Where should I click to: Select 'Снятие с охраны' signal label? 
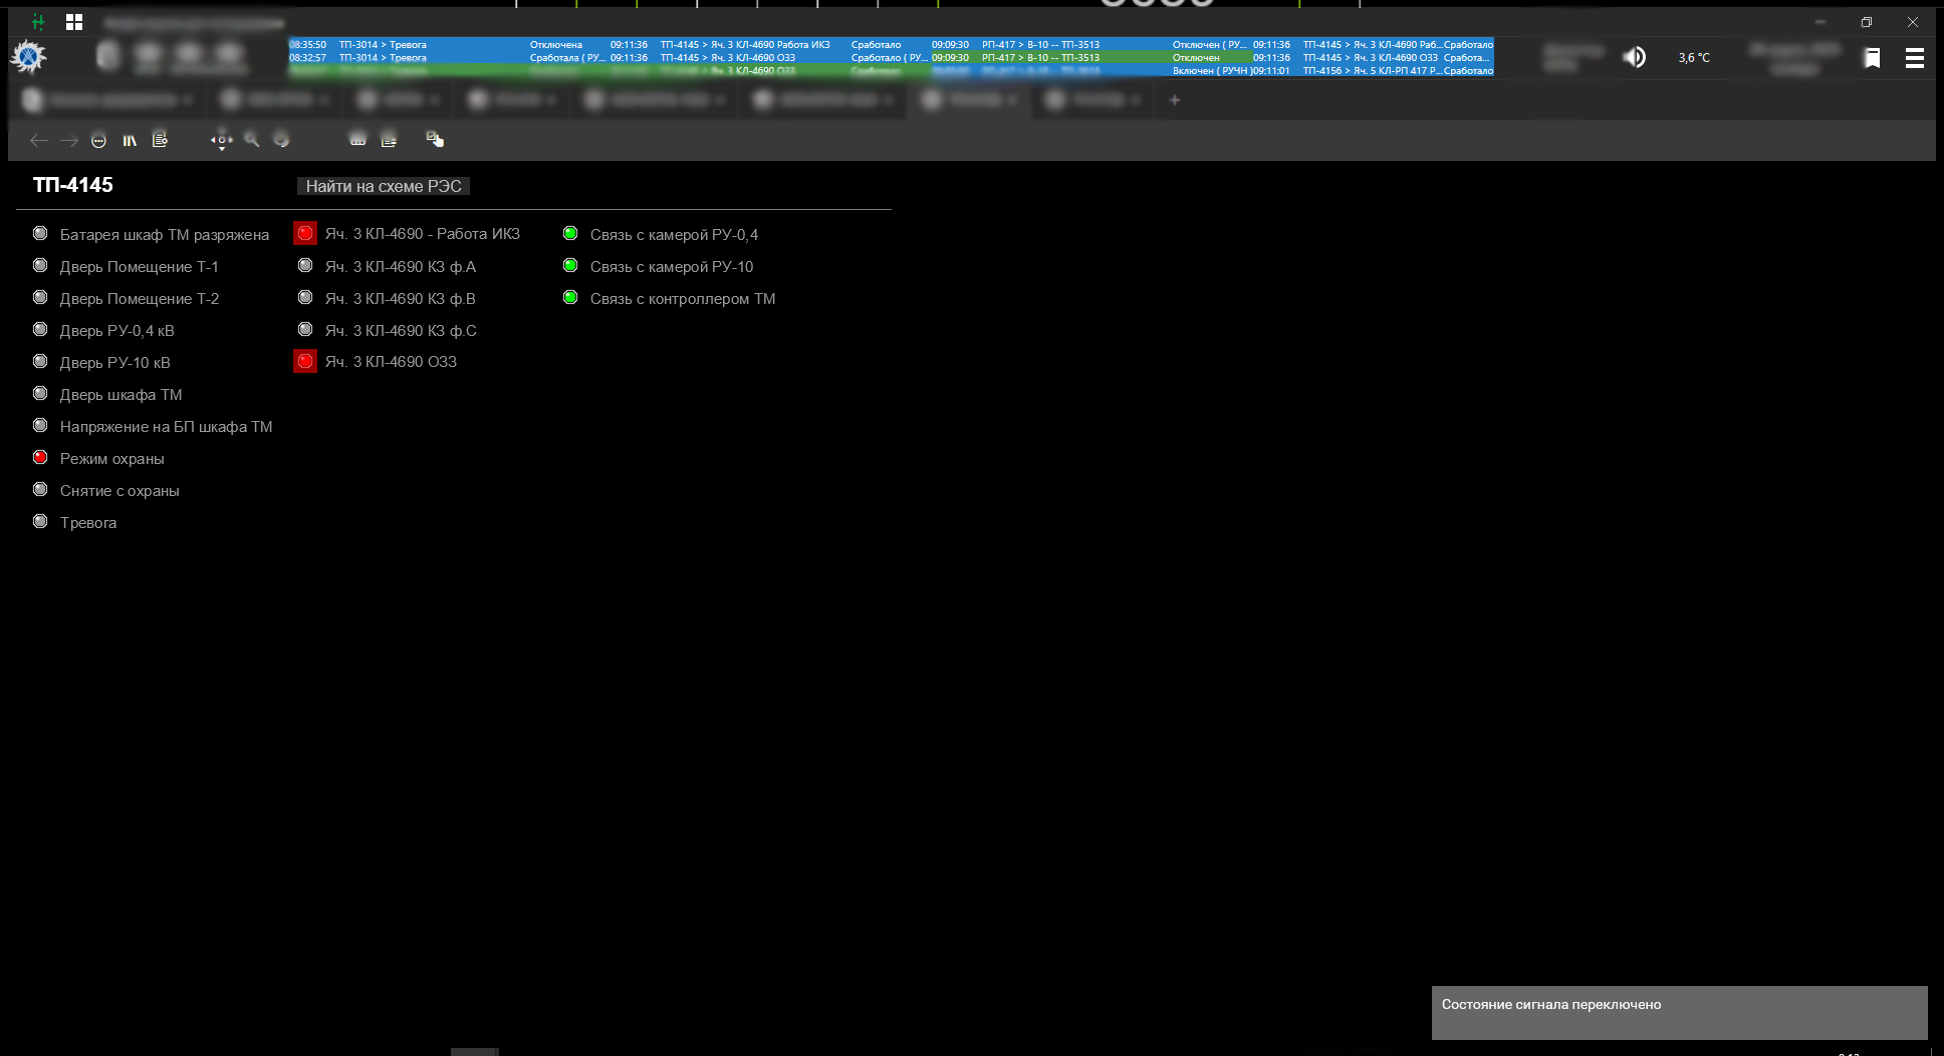(120, 490)
